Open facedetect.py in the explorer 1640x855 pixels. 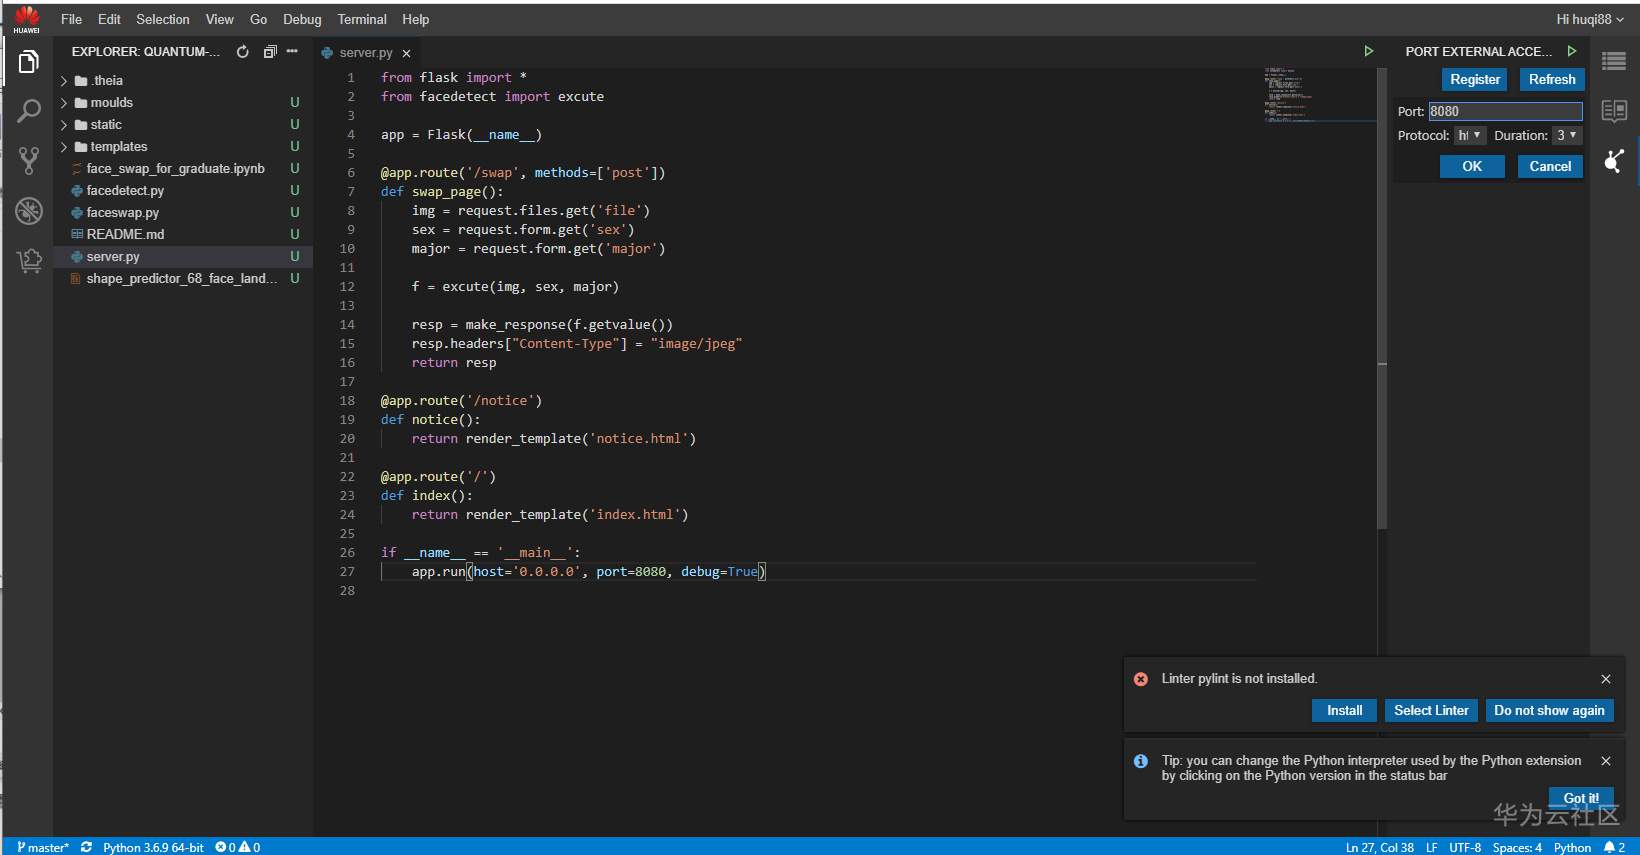[x=125, y=191]
